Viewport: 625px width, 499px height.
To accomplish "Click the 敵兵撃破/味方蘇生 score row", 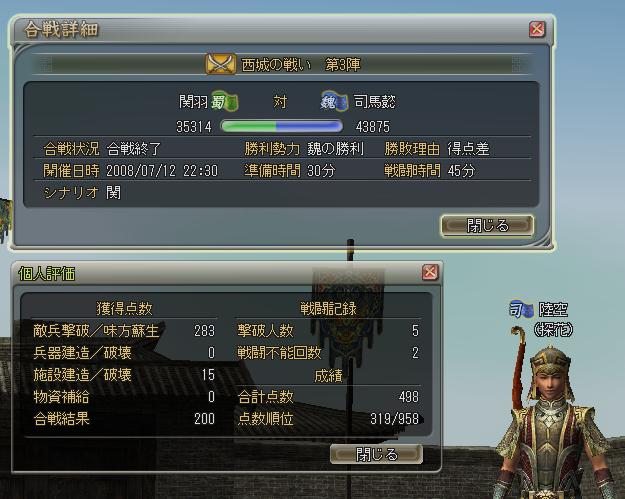I will (124, 330).
